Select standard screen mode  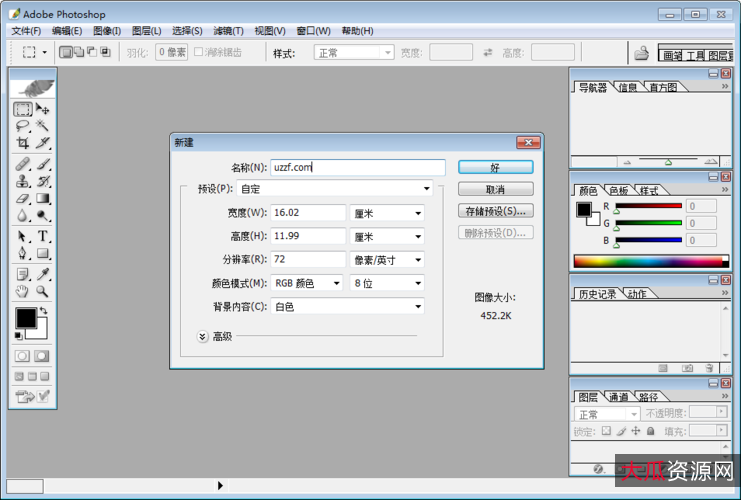19,376
